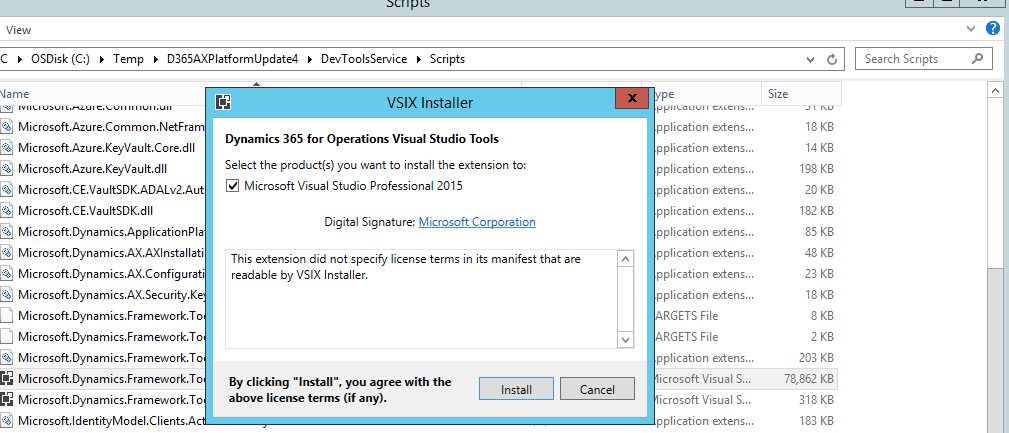Refresh the Scripts folder view
The width and height of the screenshot is (1009, 433).
(x=832, y=59)
